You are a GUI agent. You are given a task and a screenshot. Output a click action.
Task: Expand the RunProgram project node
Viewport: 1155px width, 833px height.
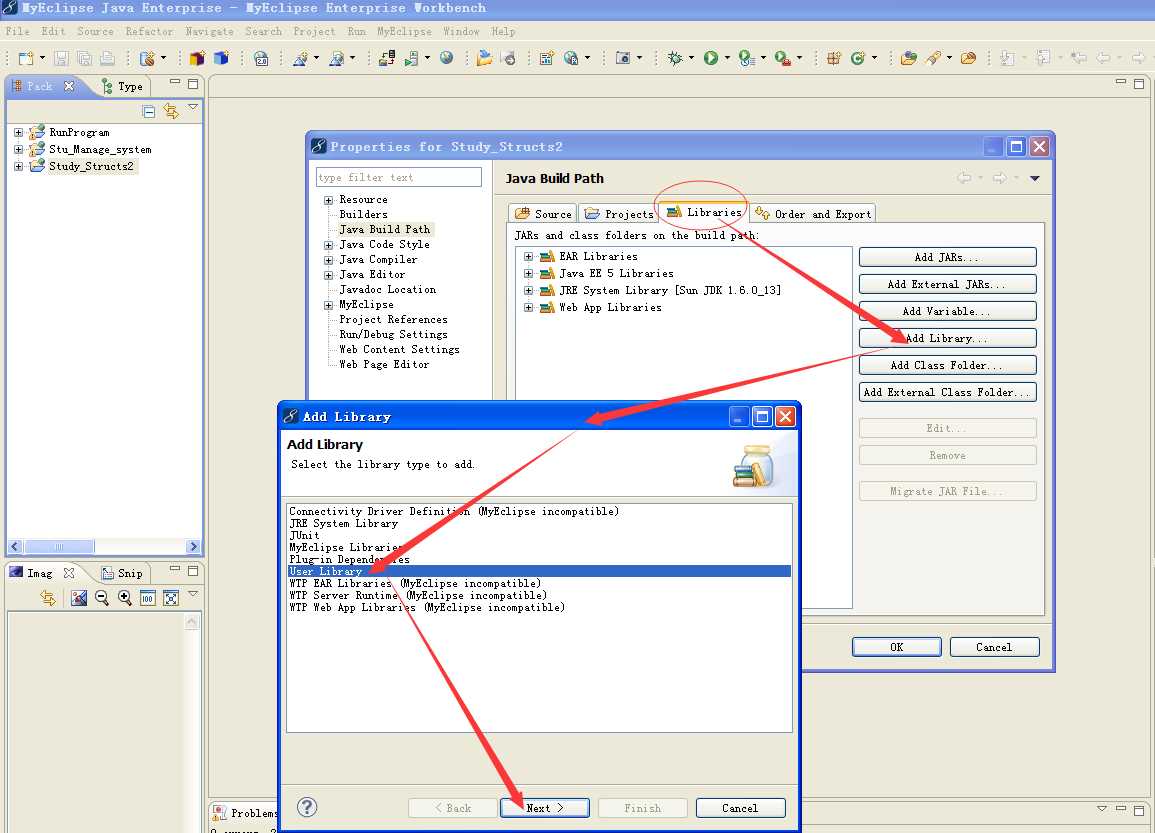click(18, 133)
